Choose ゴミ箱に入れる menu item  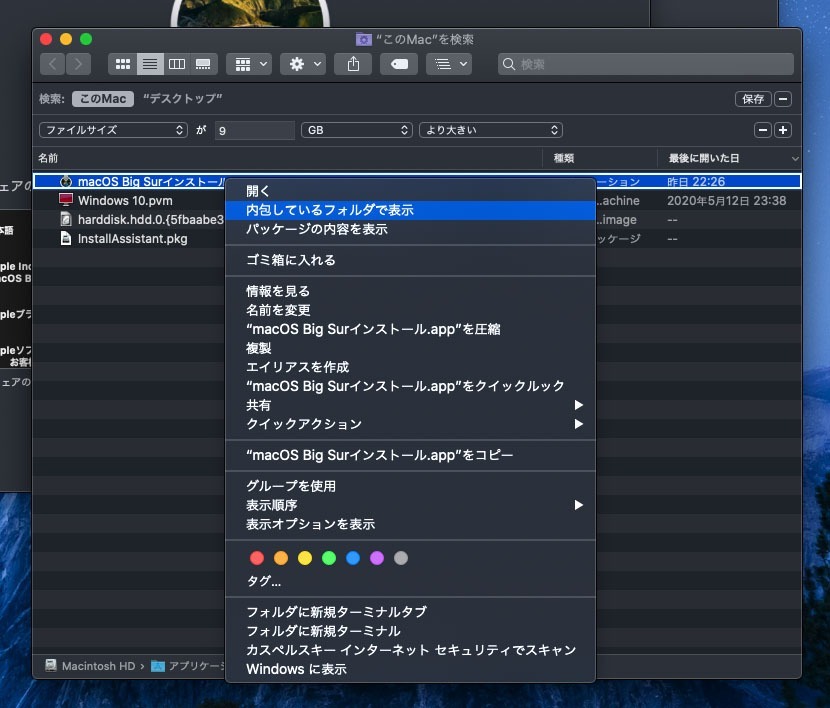click(410, 260)
